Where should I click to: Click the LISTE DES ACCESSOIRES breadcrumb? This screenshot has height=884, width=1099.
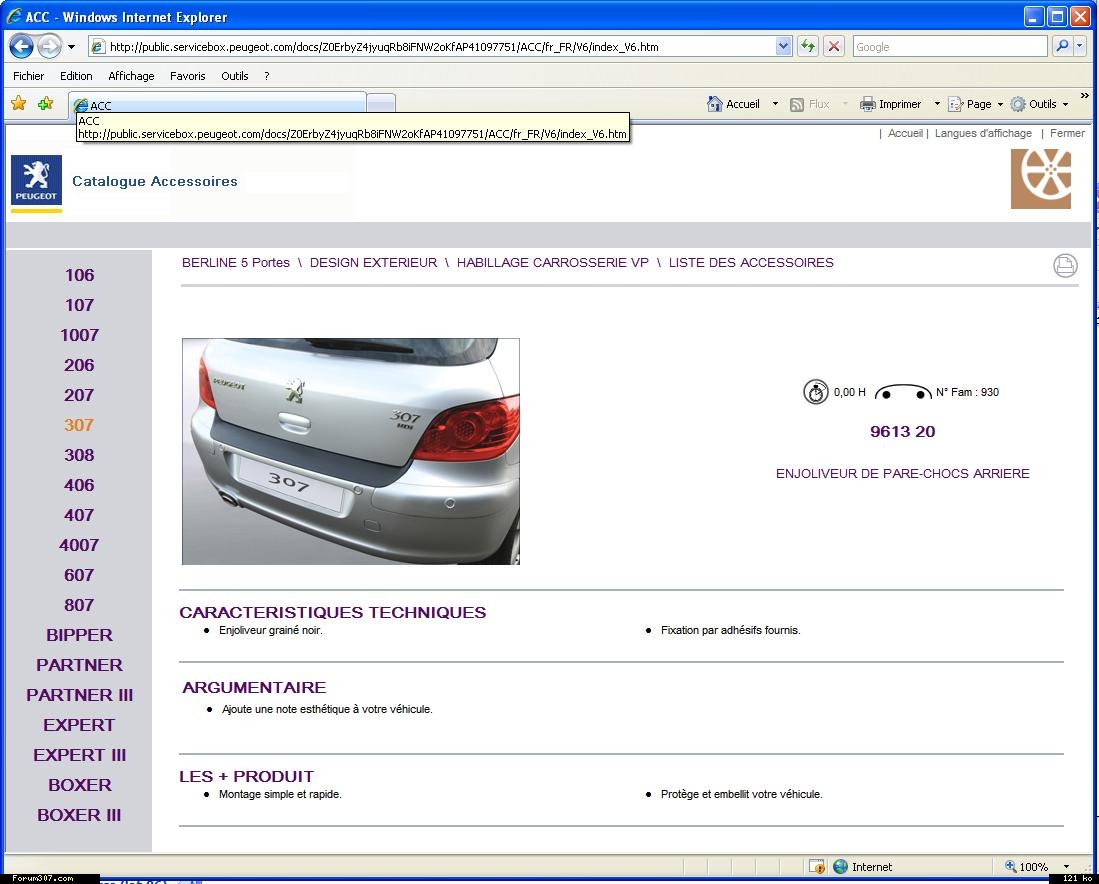click(751, 263)
